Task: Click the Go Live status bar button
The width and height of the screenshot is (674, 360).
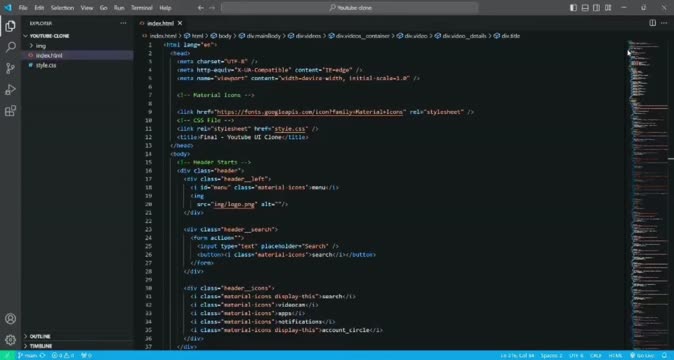Action: pos(643,355)
